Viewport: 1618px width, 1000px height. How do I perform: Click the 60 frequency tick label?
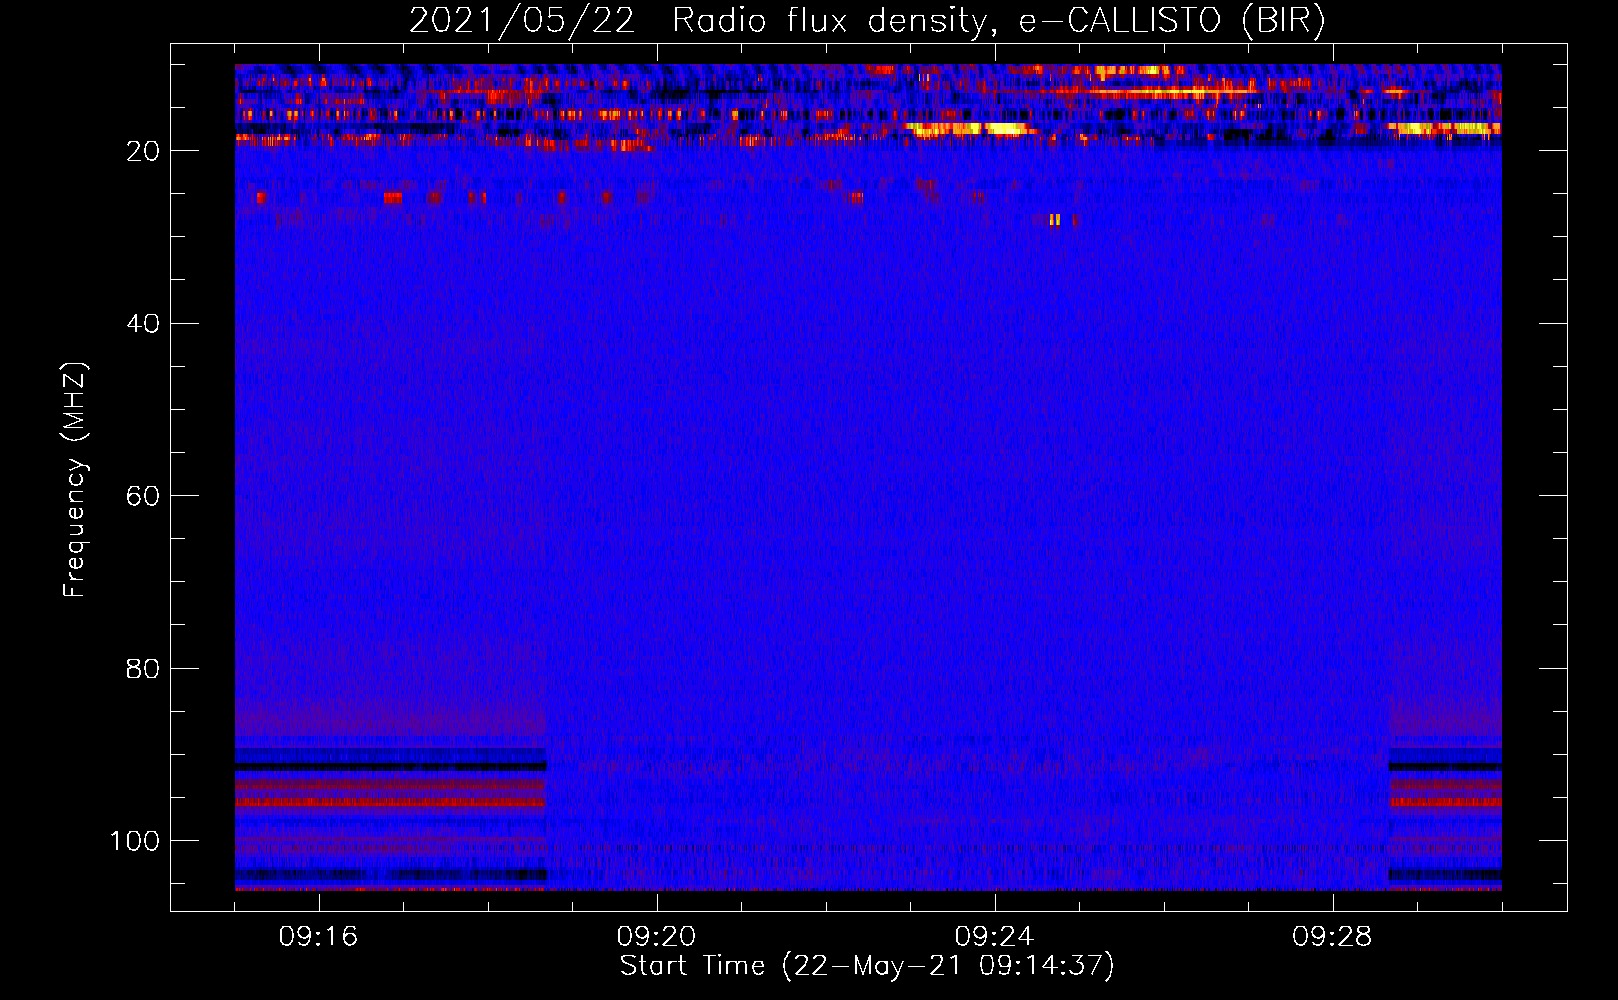point(143,496)
